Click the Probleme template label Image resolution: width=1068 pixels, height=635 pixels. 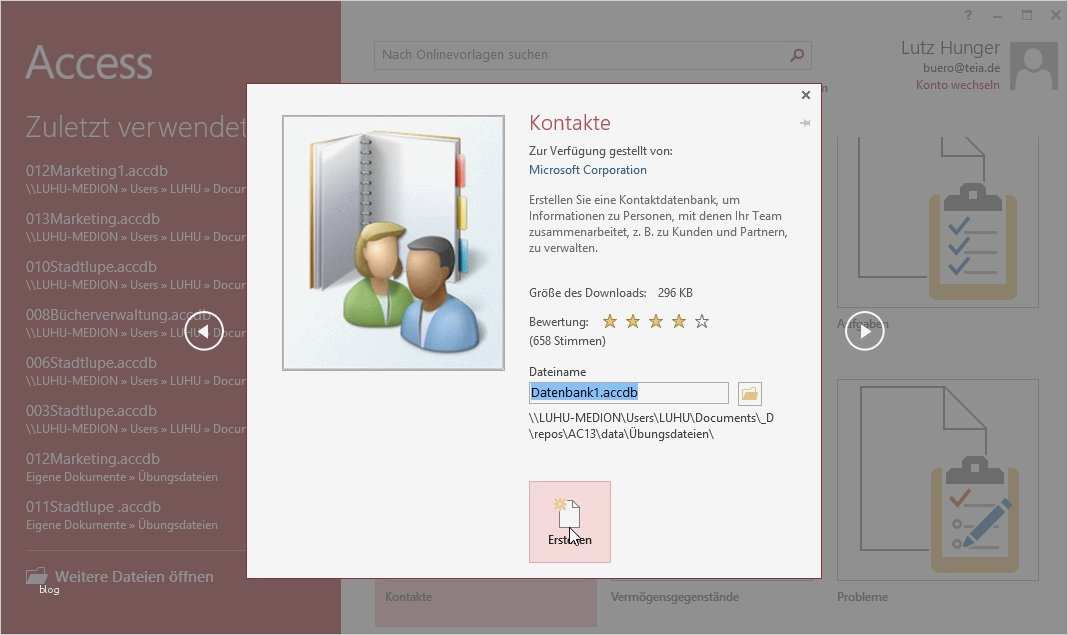[862, 597]
